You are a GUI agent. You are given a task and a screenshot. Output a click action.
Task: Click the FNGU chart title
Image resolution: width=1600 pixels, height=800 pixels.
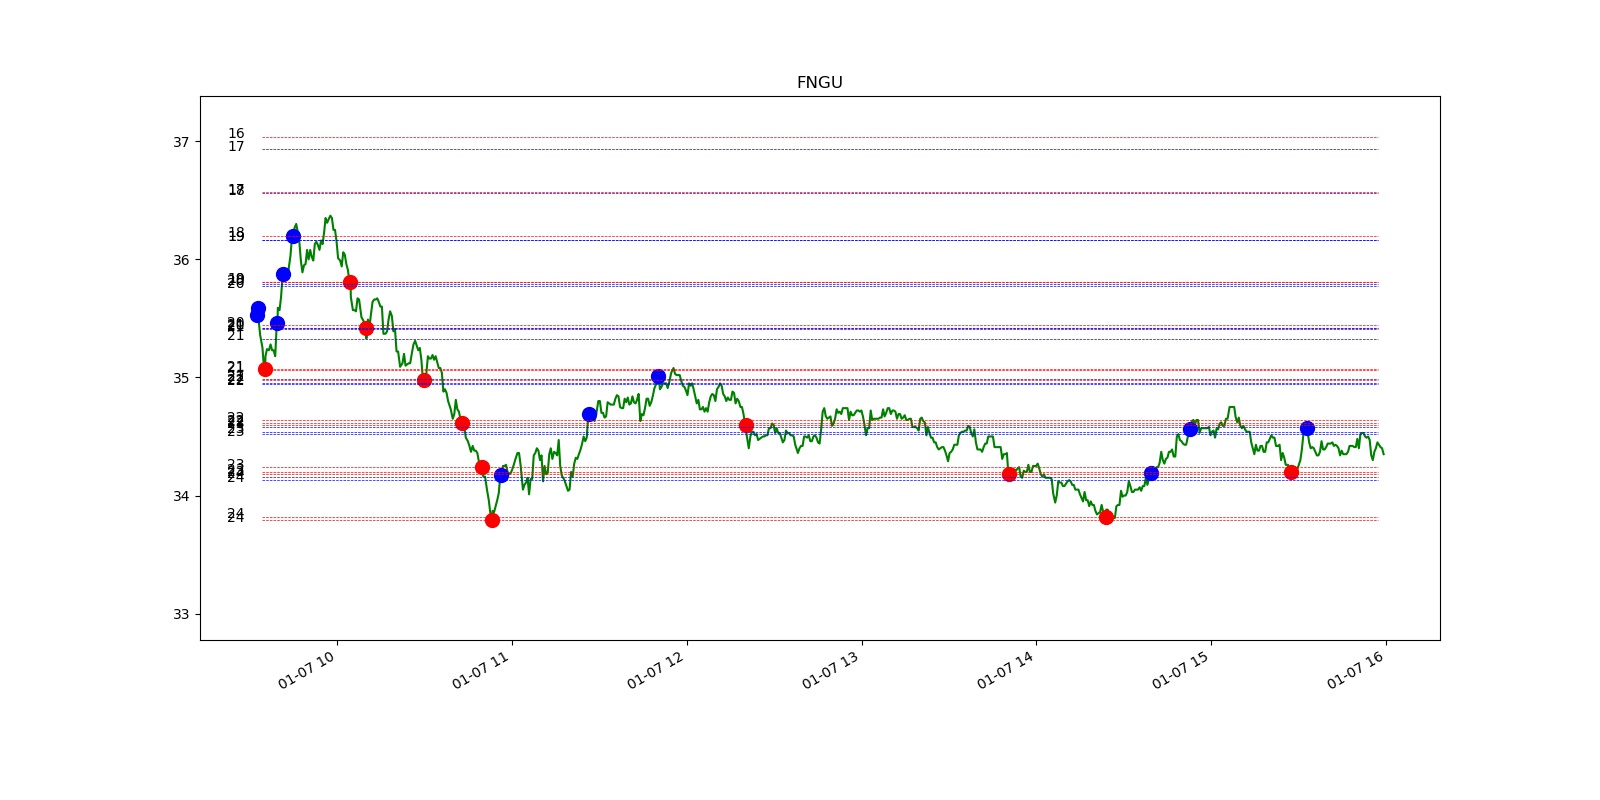tap(819, 83)
